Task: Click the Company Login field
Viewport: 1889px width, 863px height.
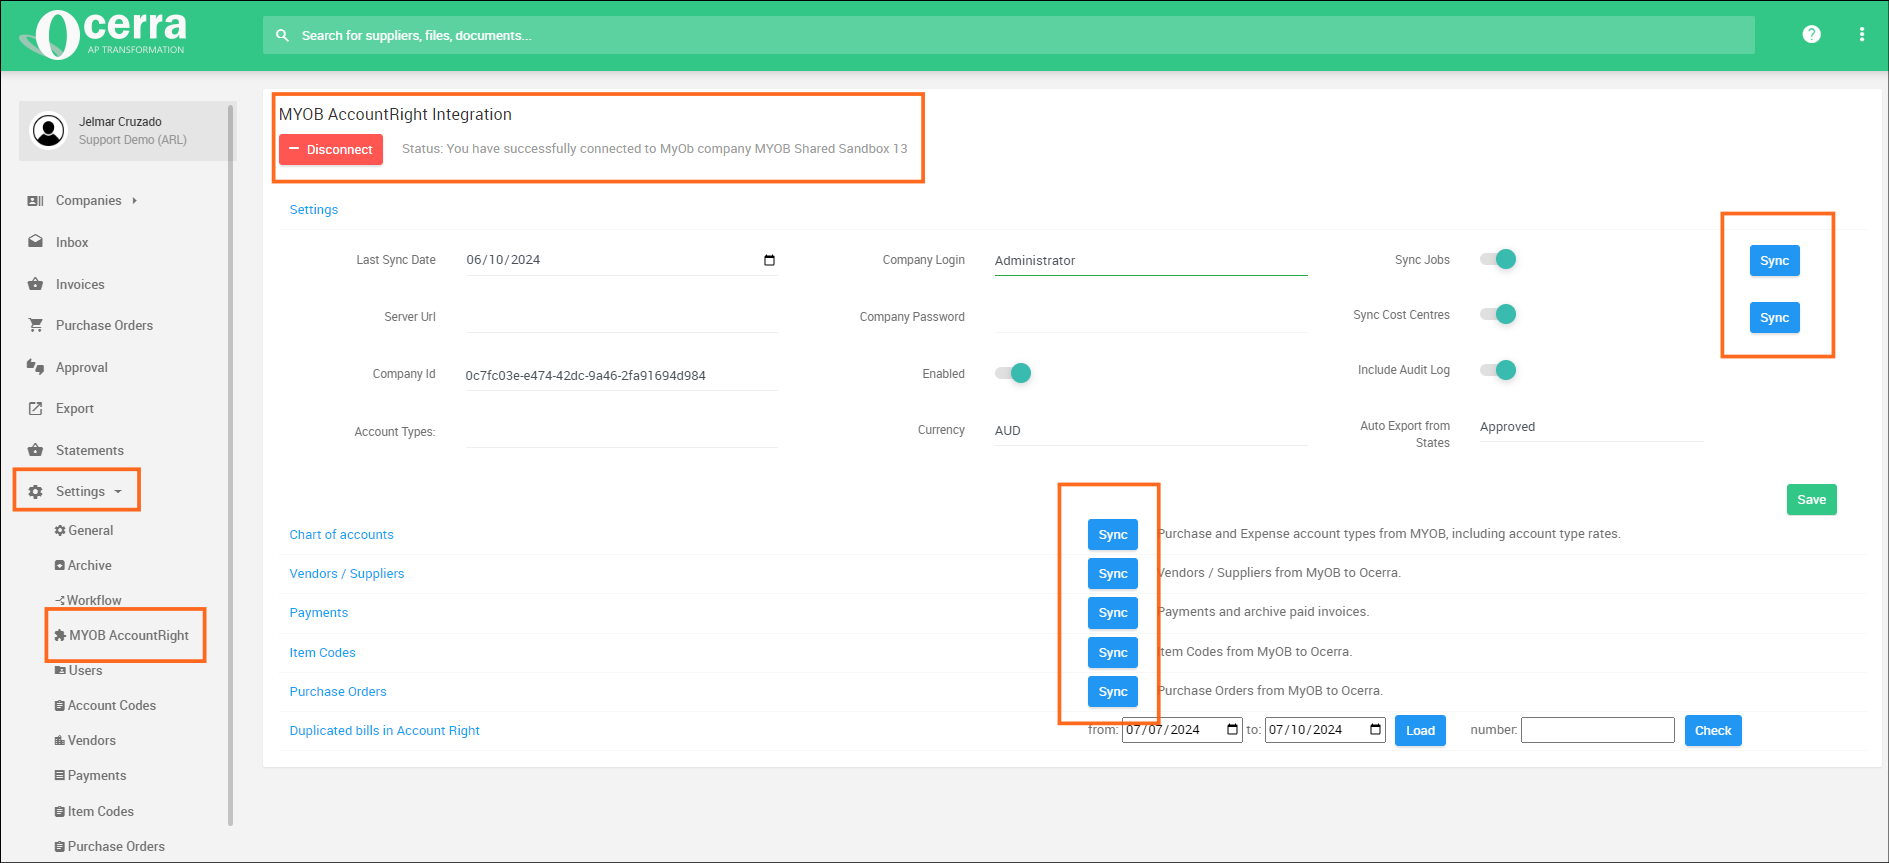Action: coord(1150,261)
